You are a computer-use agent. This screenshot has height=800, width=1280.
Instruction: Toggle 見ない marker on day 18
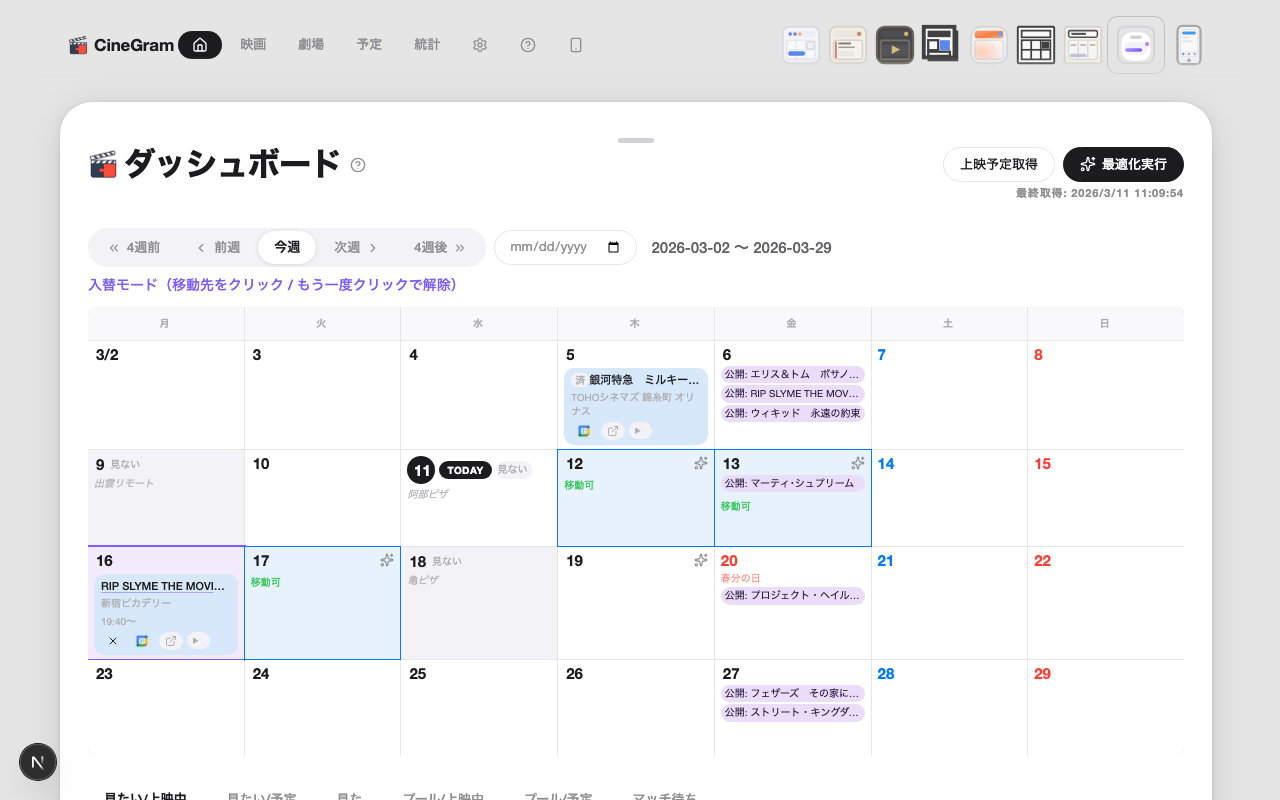tap(447, 562)
